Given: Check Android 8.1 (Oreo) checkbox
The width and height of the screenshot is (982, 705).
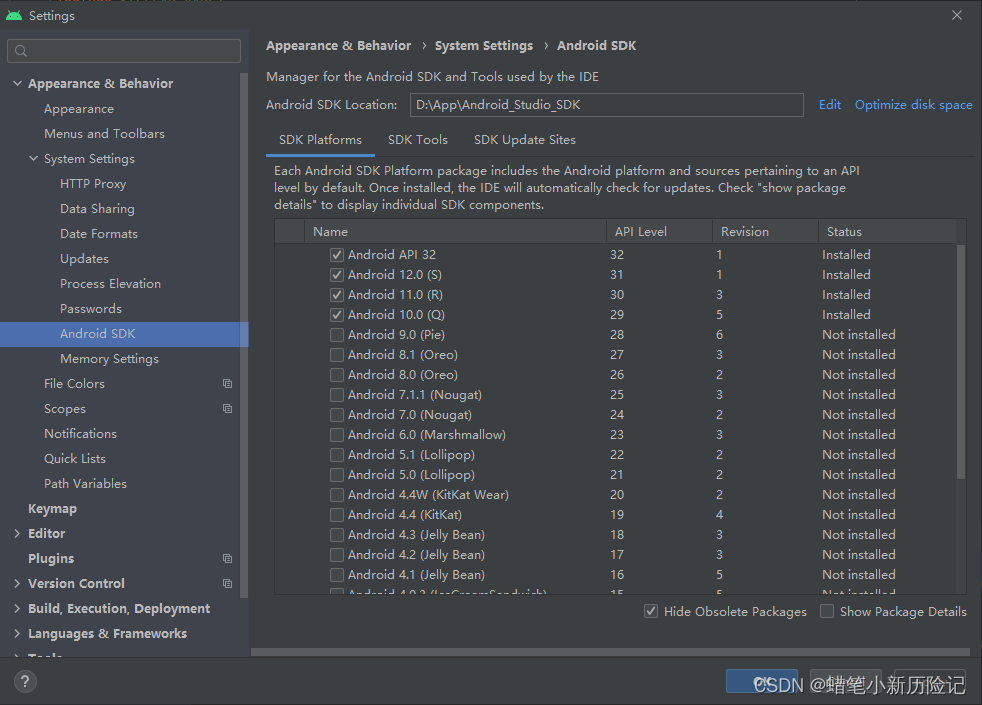Looking at the screenshot, I should click(x=337, y=355).
